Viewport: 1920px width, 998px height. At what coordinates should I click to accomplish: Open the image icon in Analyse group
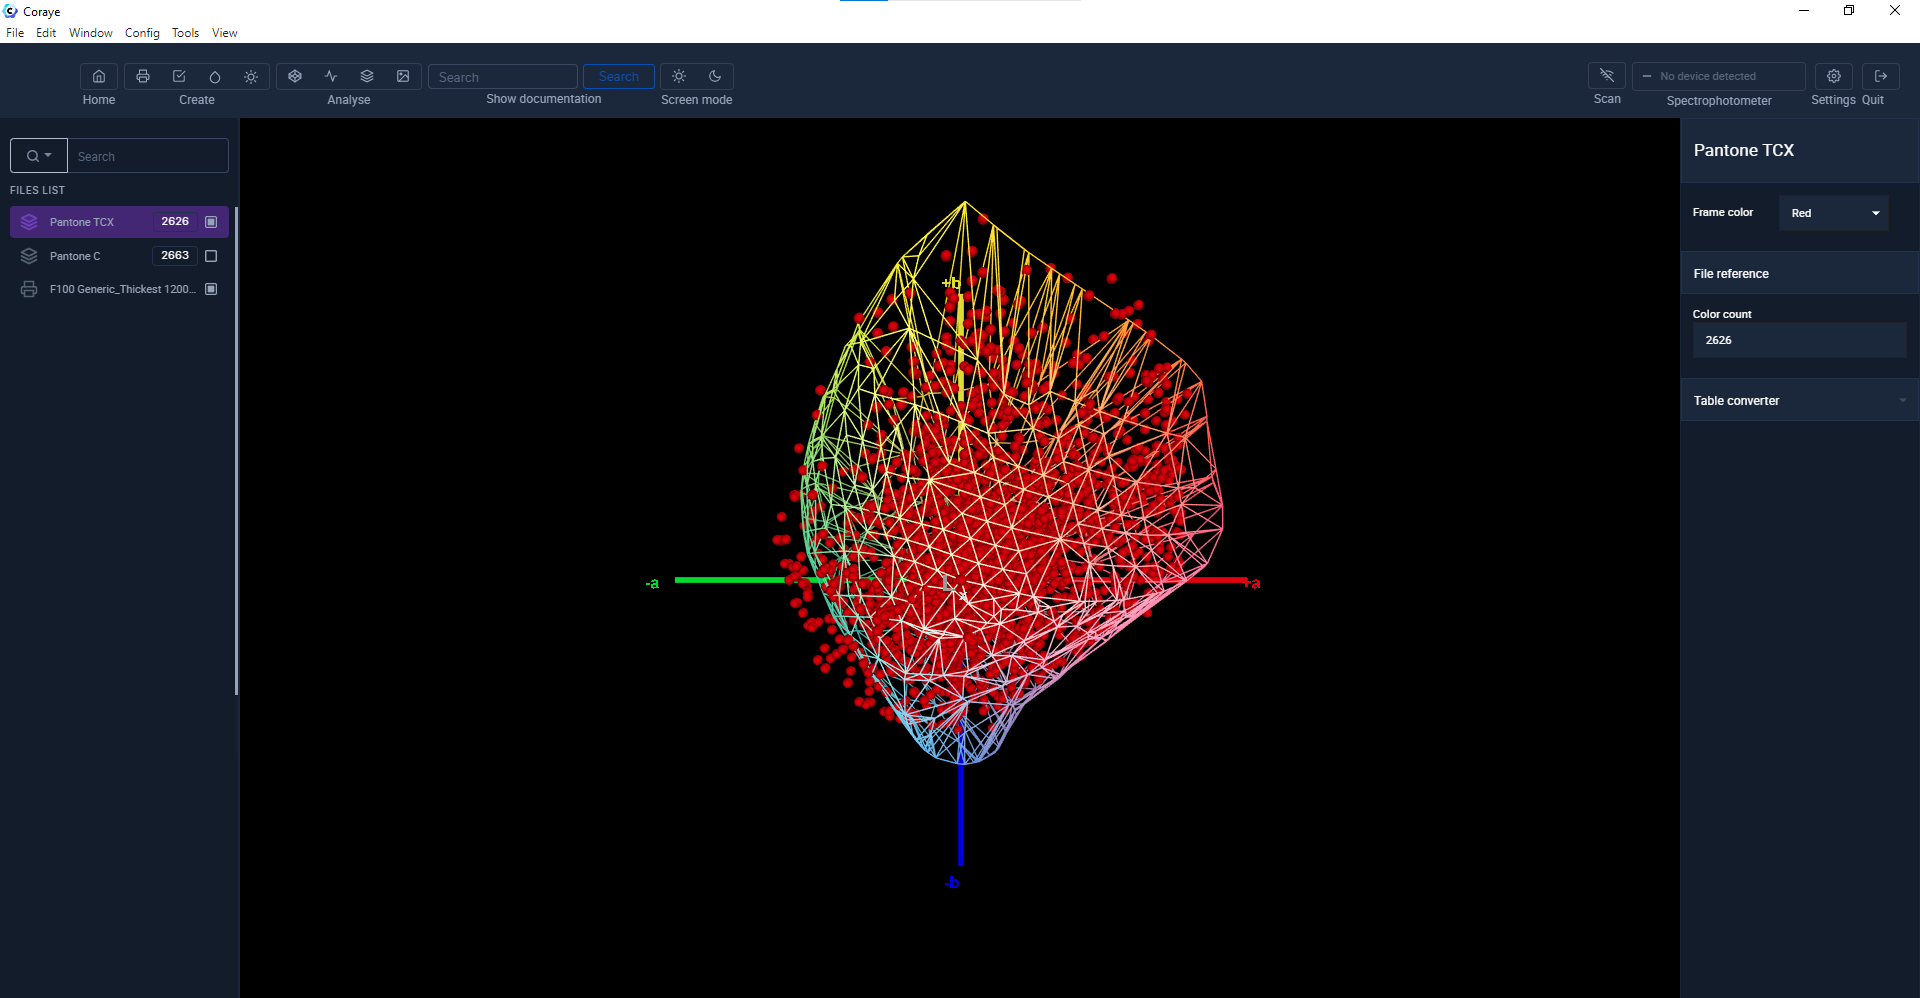403,77
